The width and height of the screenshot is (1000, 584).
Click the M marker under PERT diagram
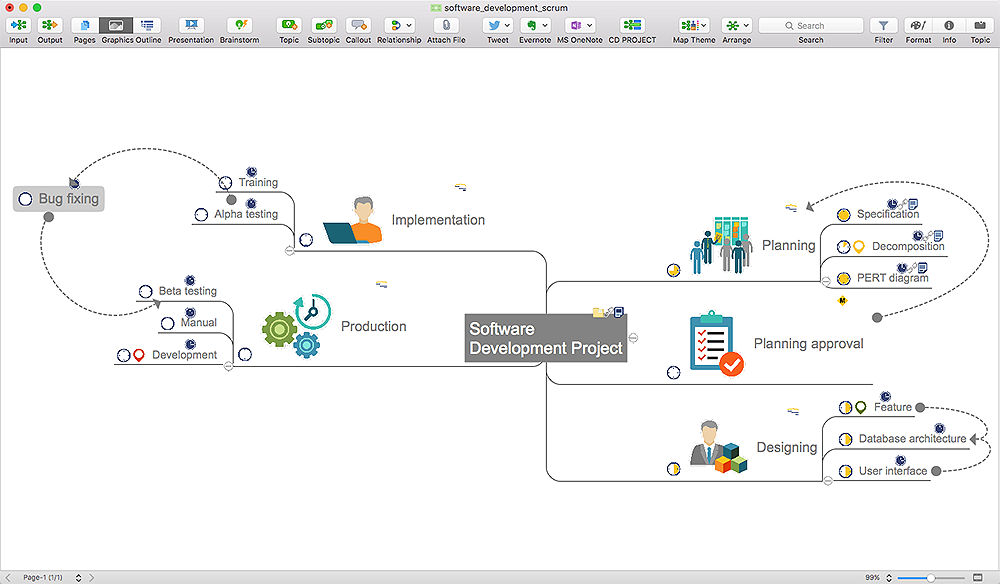(842, 300)
